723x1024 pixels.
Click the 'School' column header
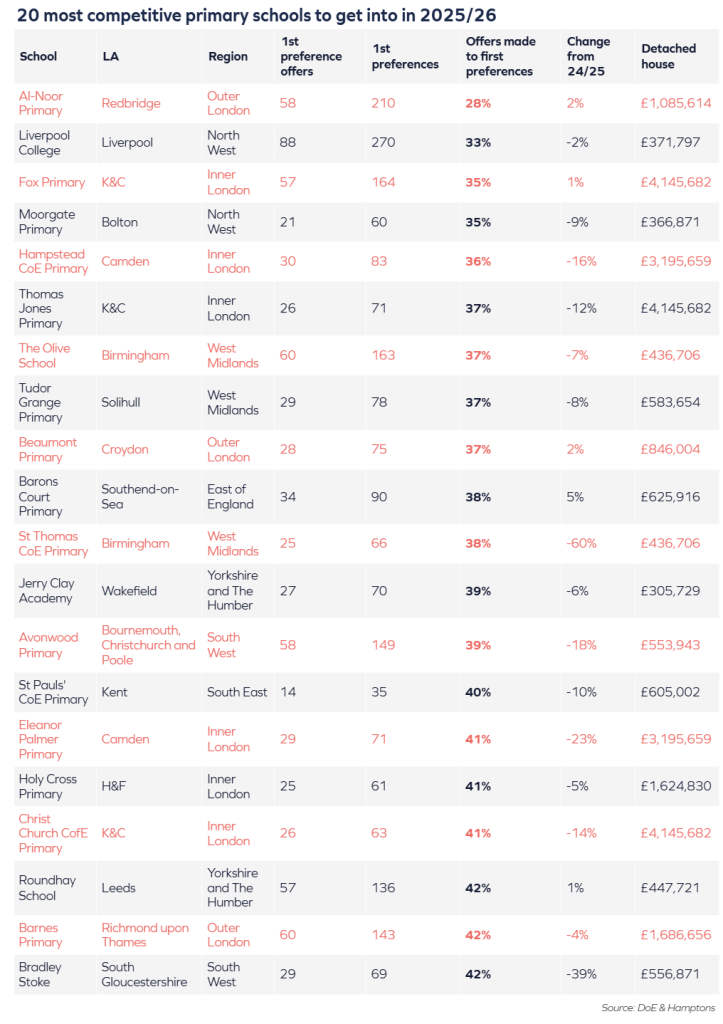(x=38, y=57)
